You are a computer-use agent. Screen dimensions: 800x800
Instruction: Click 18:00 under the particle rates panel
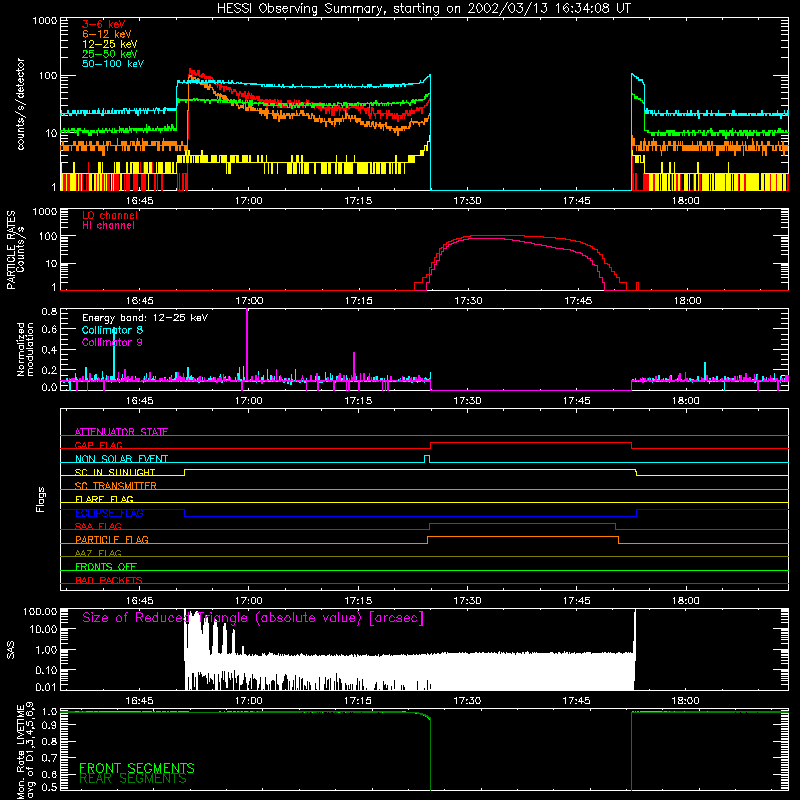coord(687,301)
